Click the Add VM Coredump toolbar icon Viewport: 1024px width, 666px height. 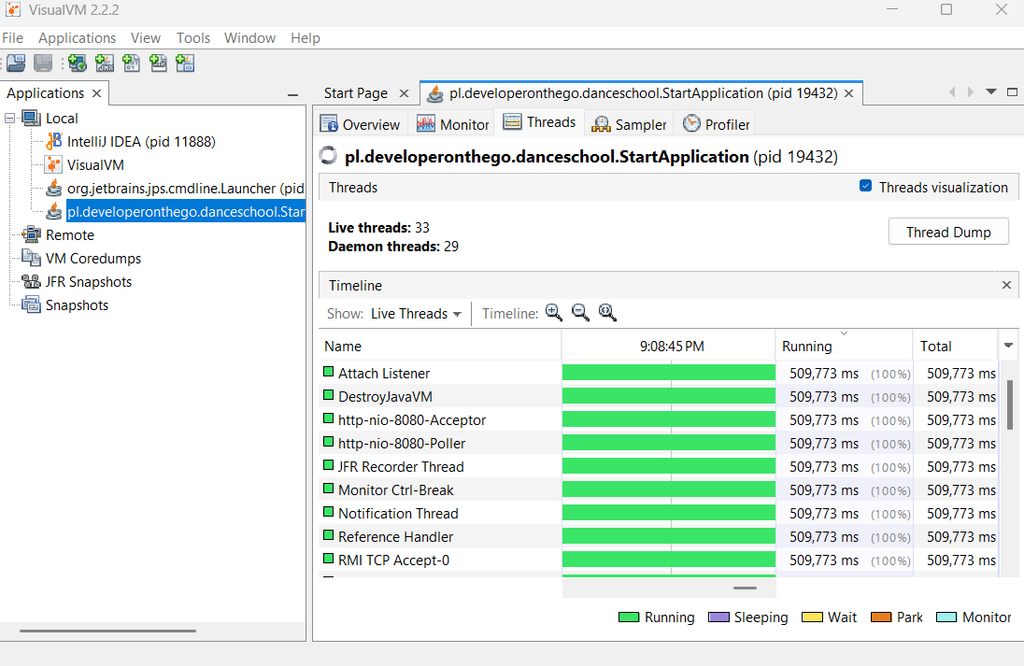131,63
